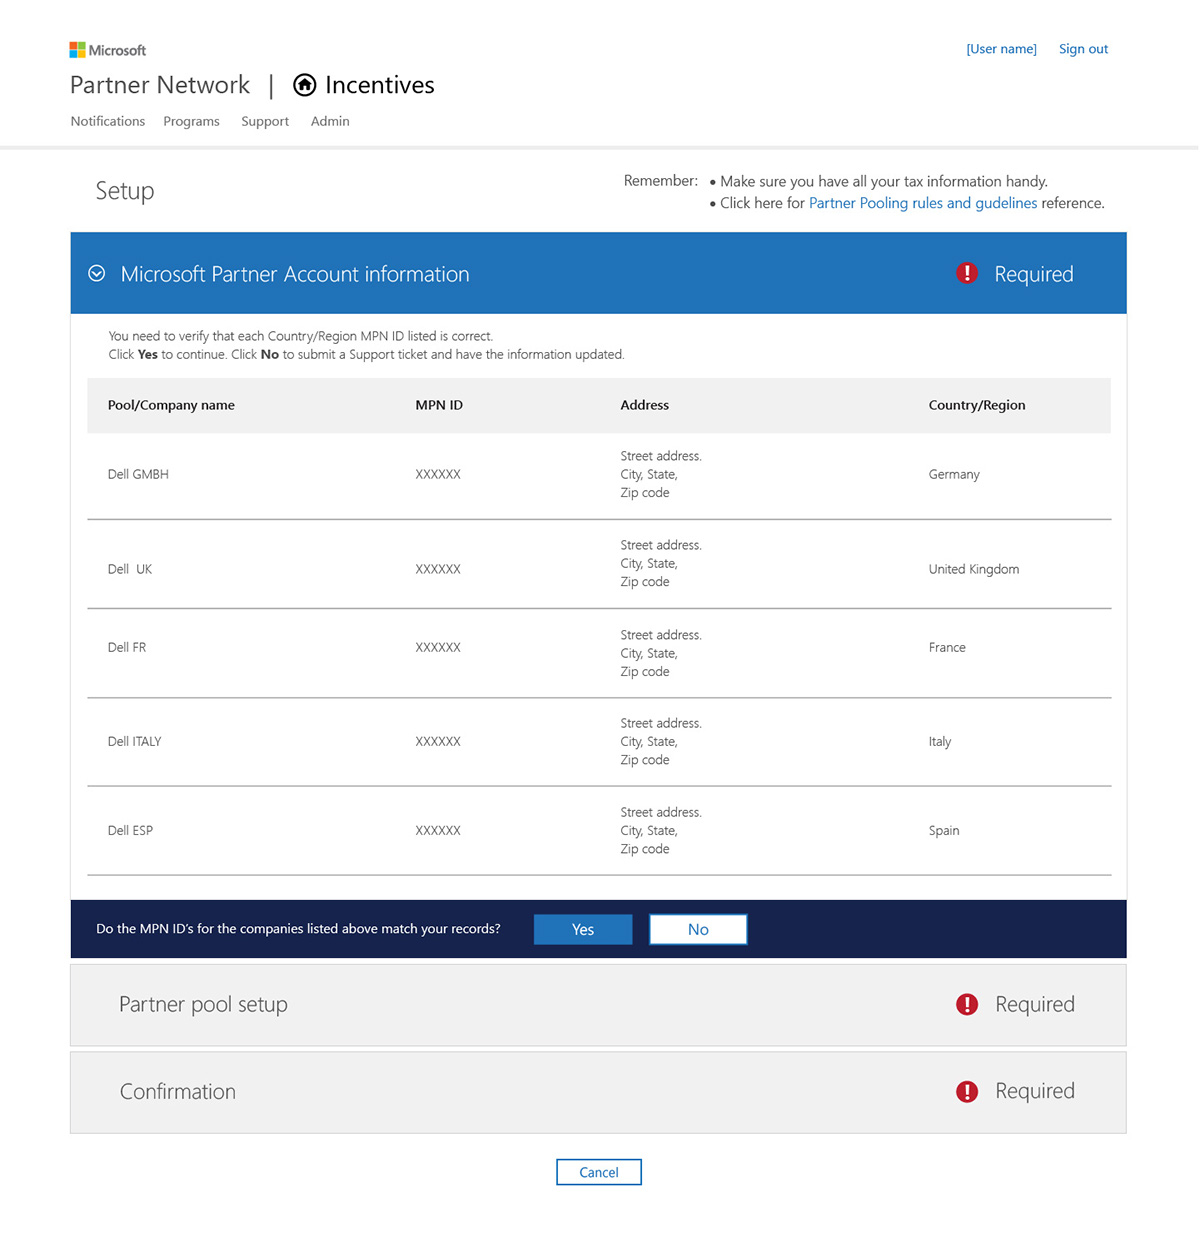Collapse the Microsoft Partner Account information section

[97, 274]
